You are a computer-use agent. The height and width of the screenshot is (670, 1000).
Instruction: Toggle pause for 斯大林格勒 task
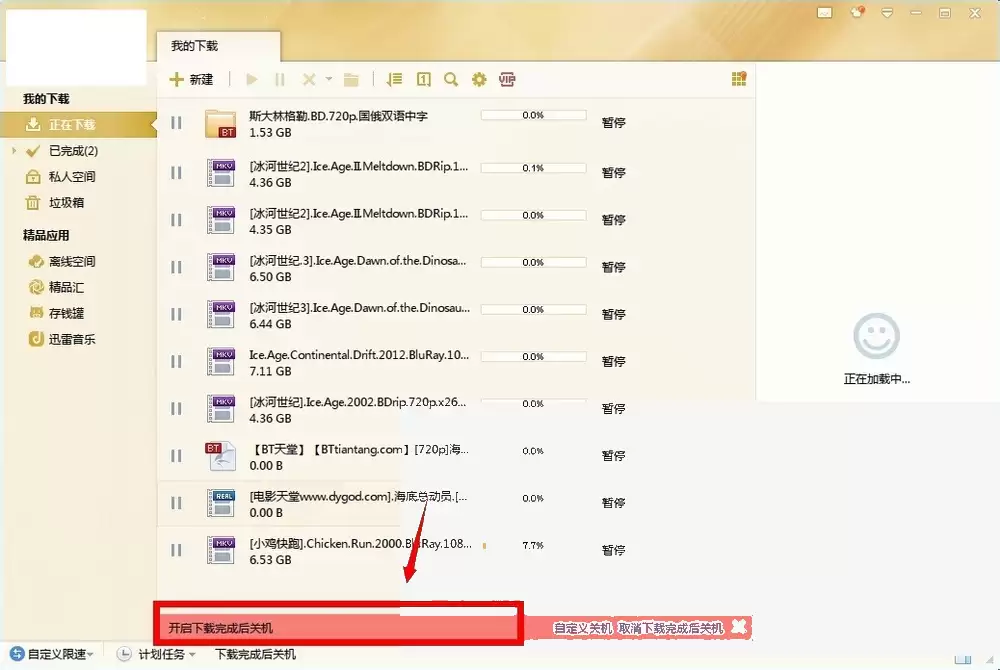tap(177, 123)
